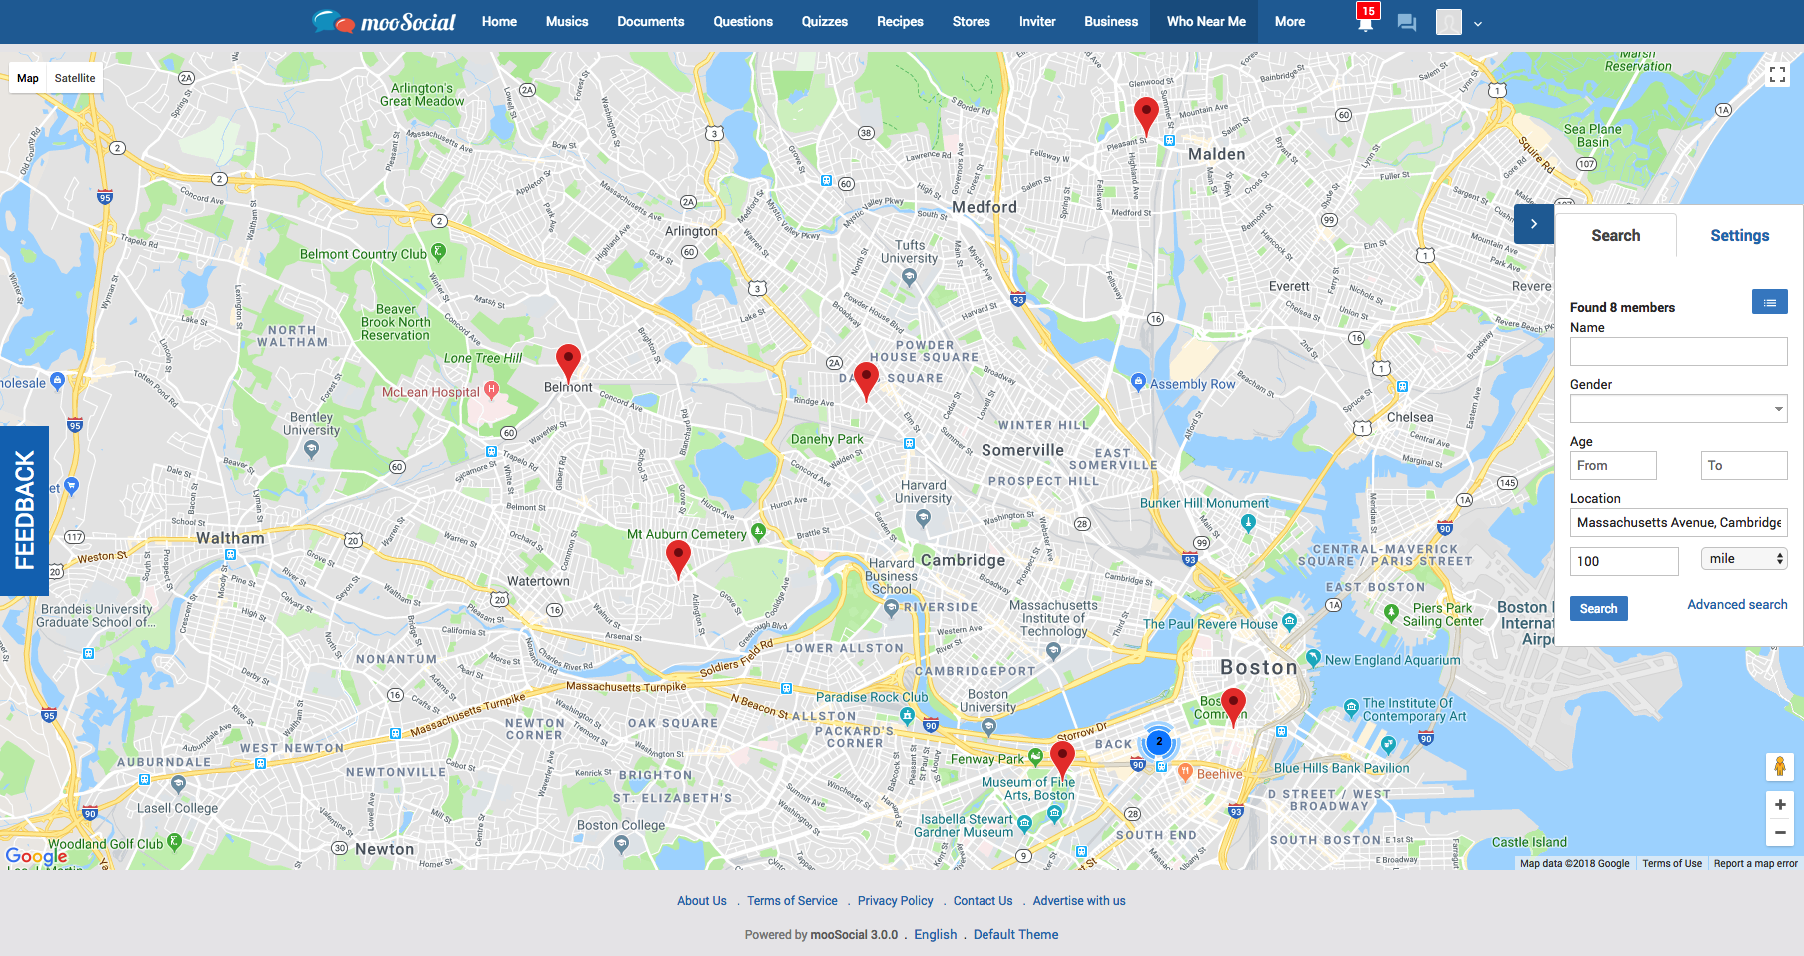Collapse the search side panel arrow
The width and height of the screenshot is (1804, 956).
(x=1534, y=224)
